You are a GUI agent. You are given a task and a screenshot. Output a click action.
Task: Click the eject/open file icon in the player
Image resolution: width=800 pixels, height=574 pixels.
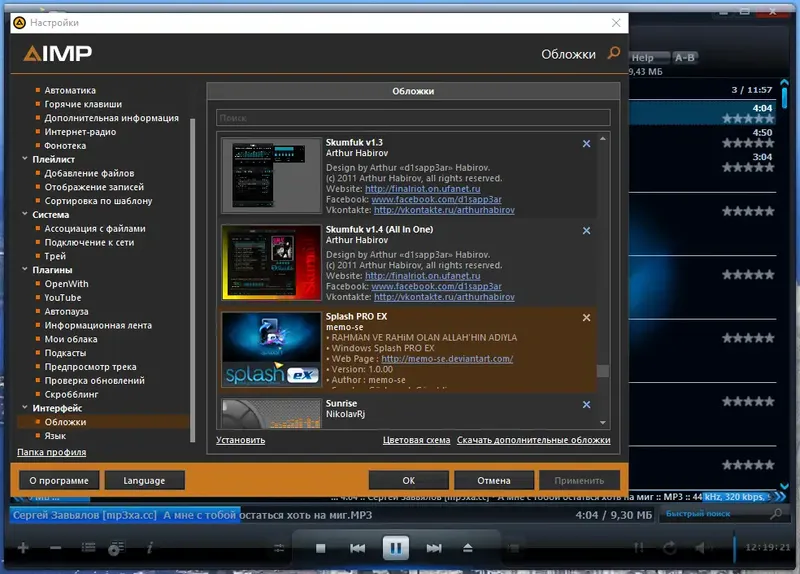(x=467, y=548)
